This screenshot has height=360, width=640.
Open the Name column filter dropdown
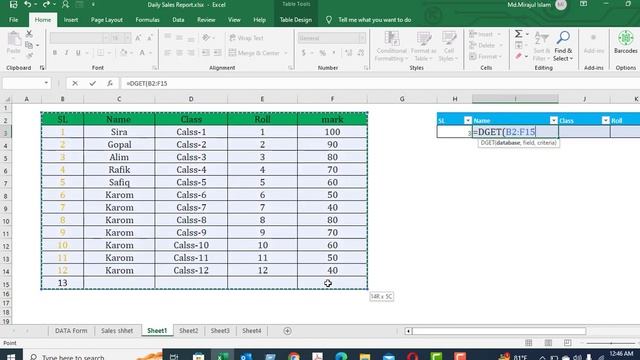[x=553, y=120]
